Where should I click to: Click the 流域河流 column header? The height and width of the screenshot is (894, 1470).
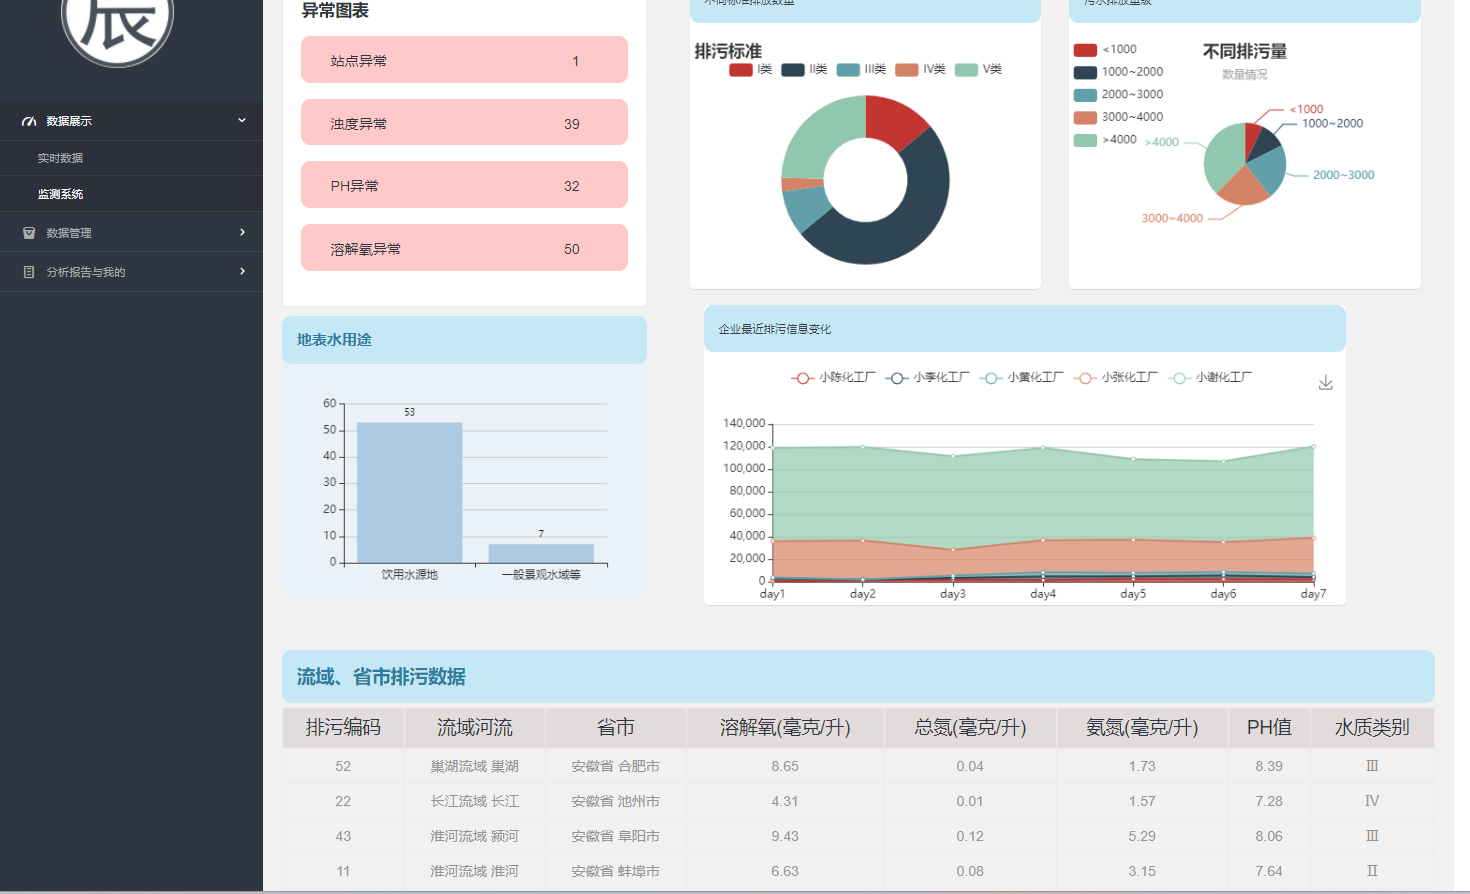(x=475, y=728)
